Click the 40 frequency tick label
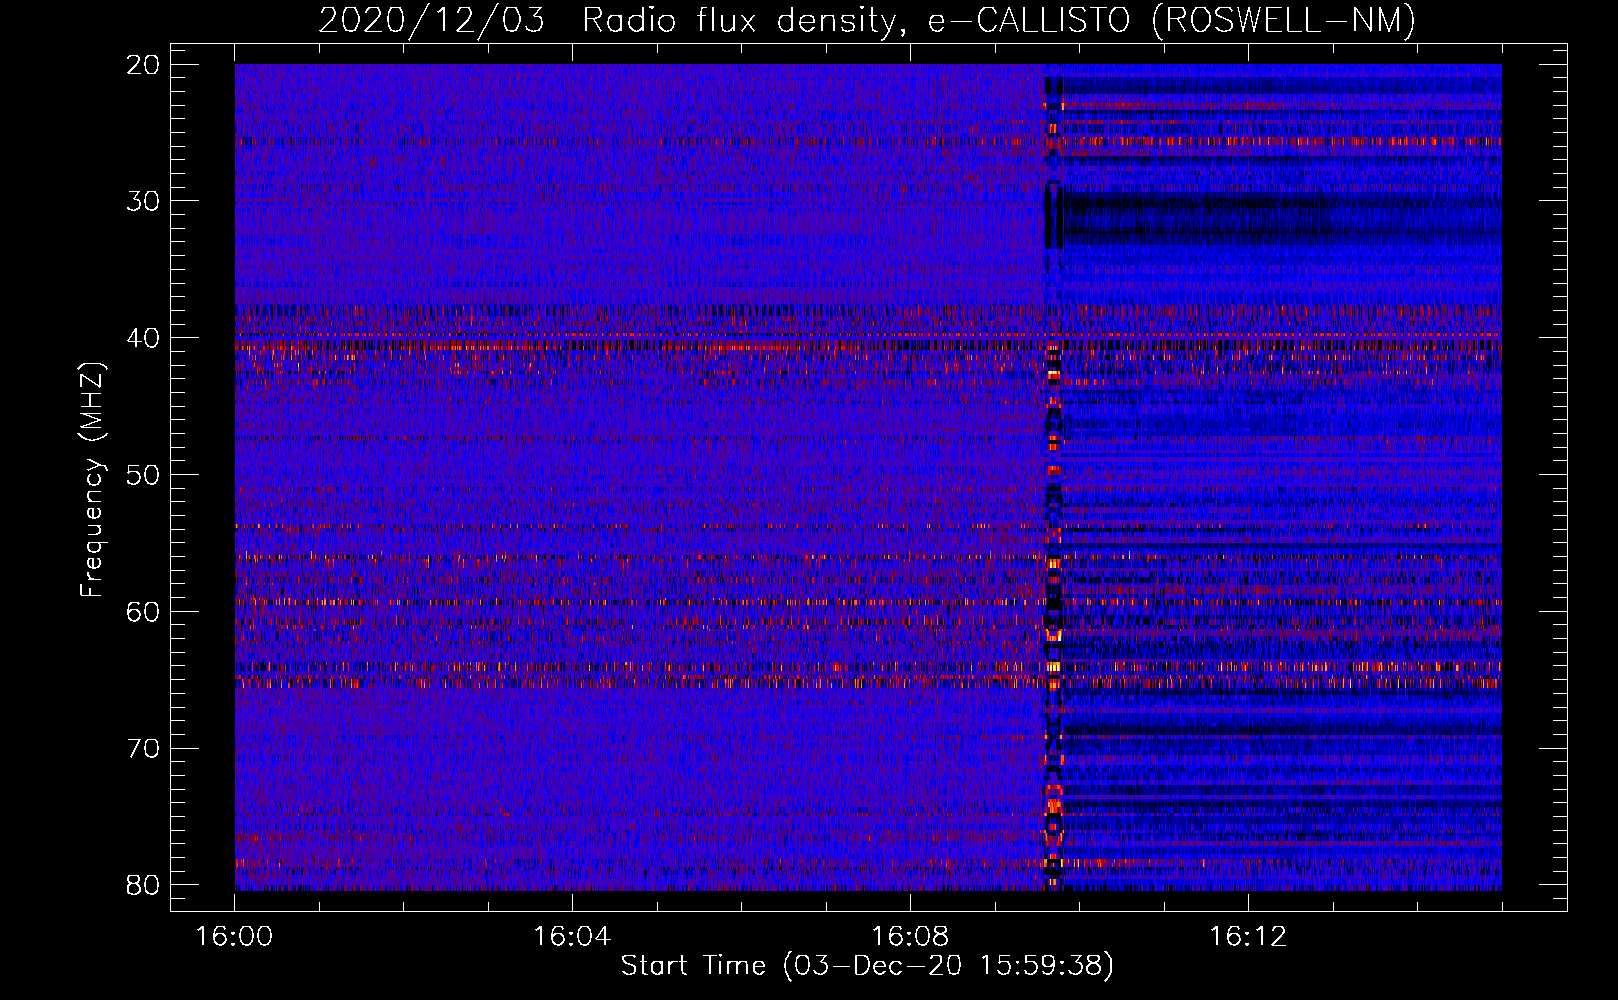 click(x=144, y=338)
